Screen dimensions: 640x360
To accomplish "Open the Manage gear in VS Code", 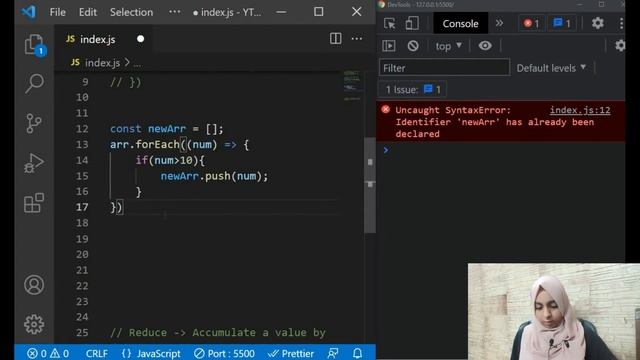I will click(34, 324).
